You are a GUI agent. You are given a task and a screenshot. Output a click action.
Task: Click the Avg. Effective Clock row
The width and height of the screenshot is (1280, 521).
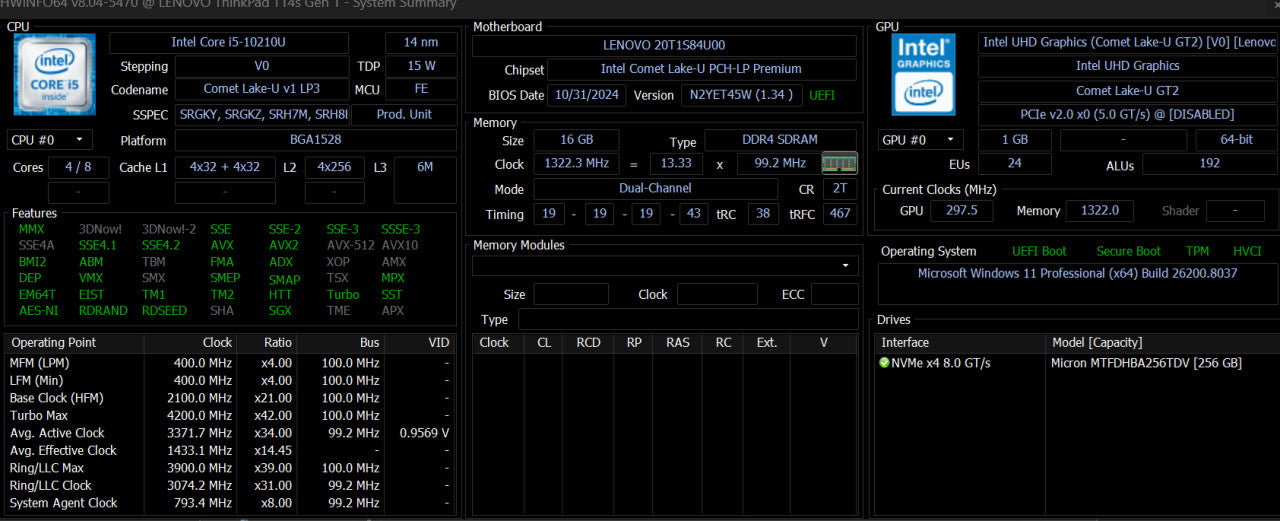pos(230,451)
